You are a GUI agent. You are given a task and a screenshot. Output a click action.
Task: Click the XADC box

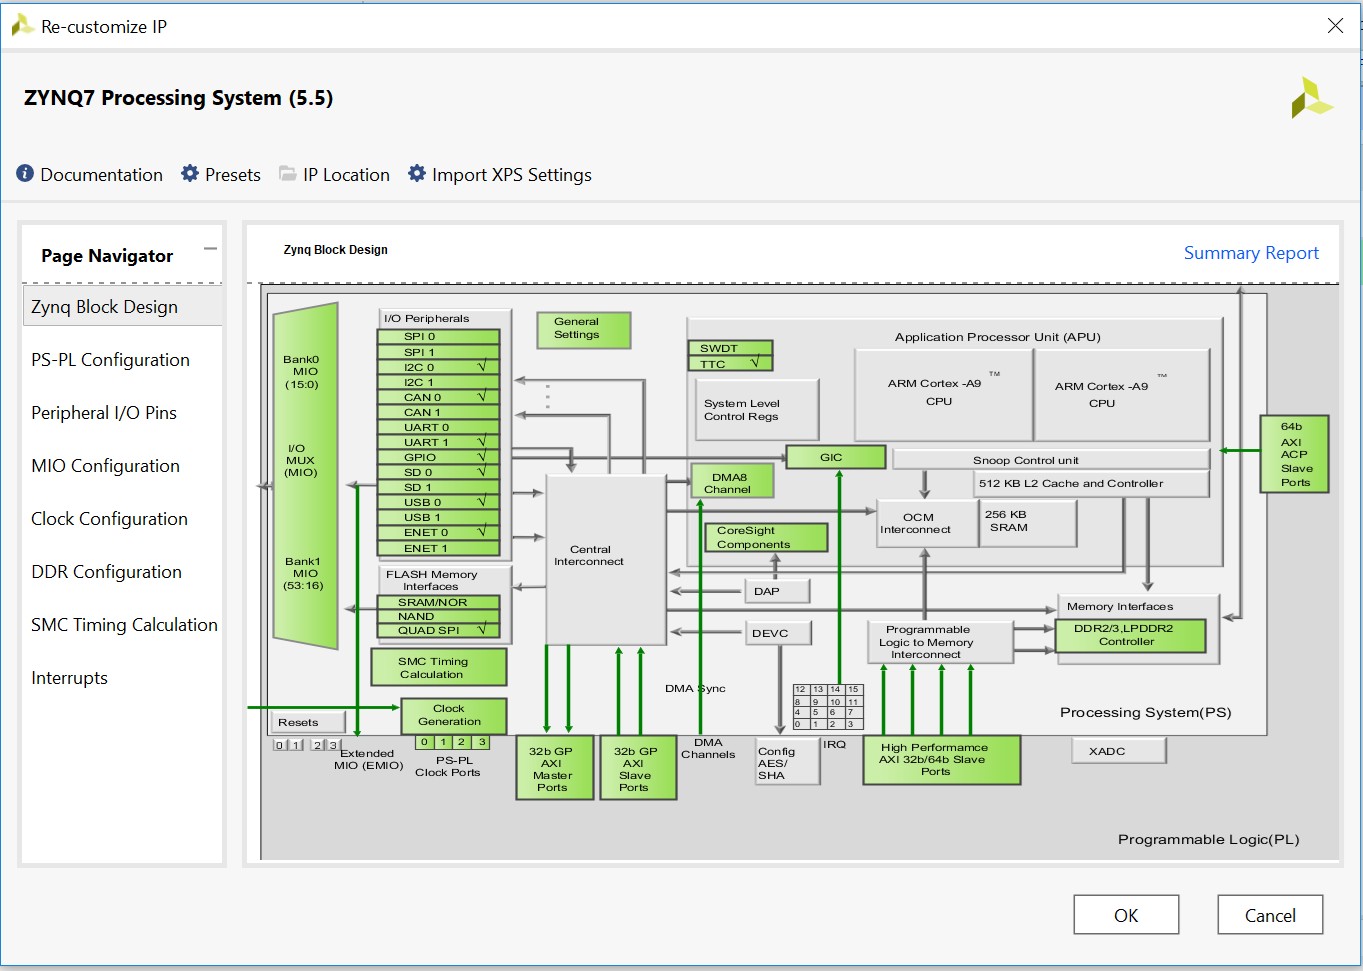(x=1119, y=751)
